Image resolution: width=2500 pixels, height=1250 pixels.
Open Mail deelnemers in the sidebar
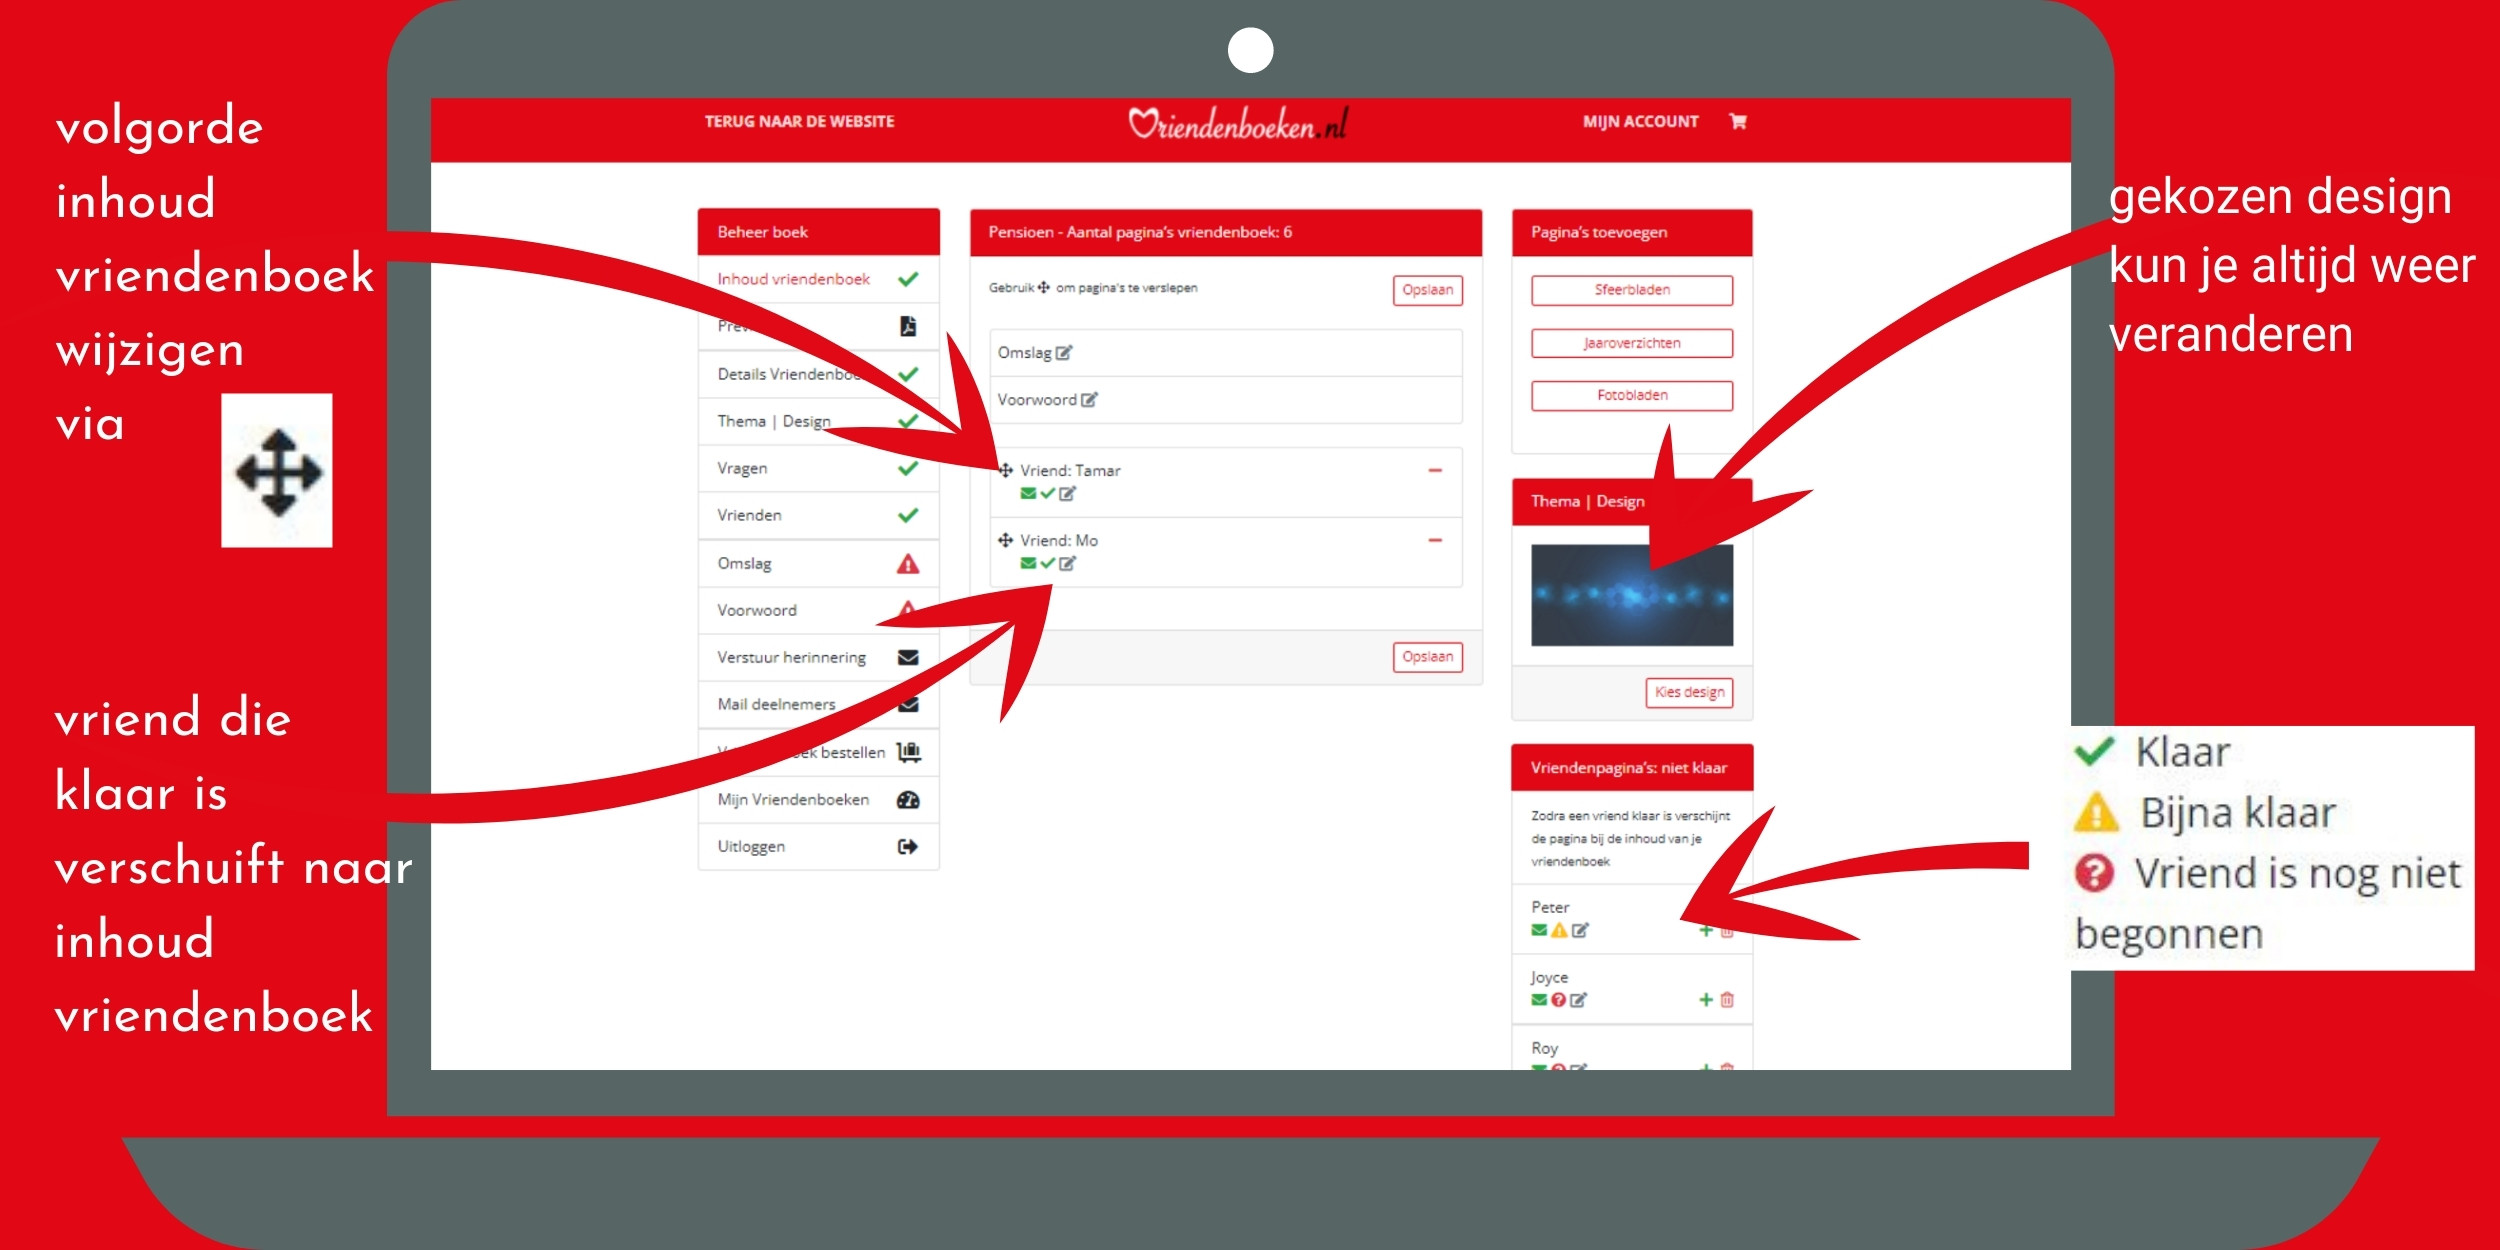pyautogui.click(x=818, y=704)
